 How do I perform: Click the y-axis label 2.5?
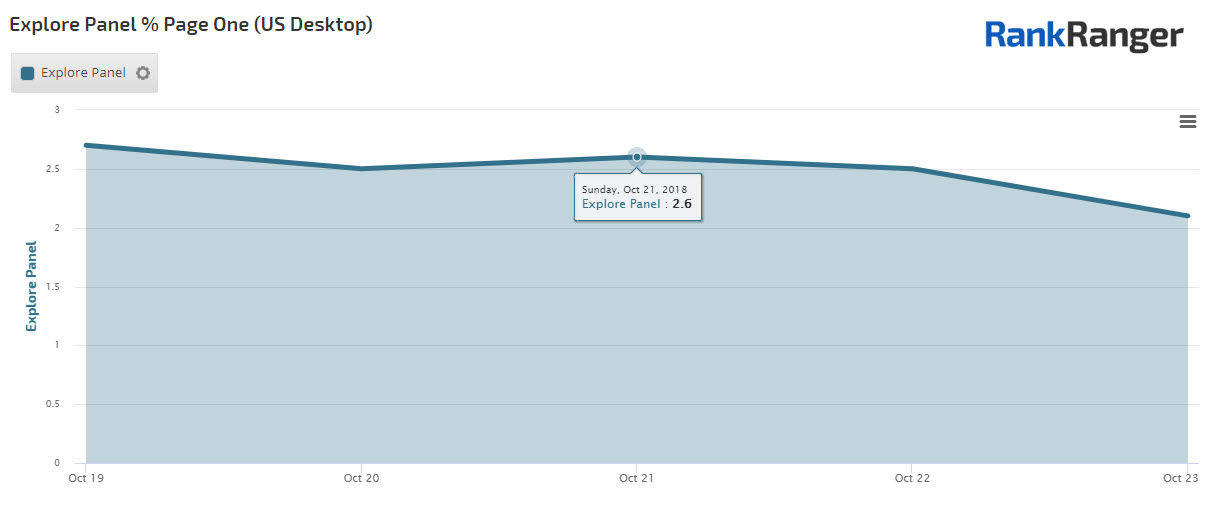(53, 169)
